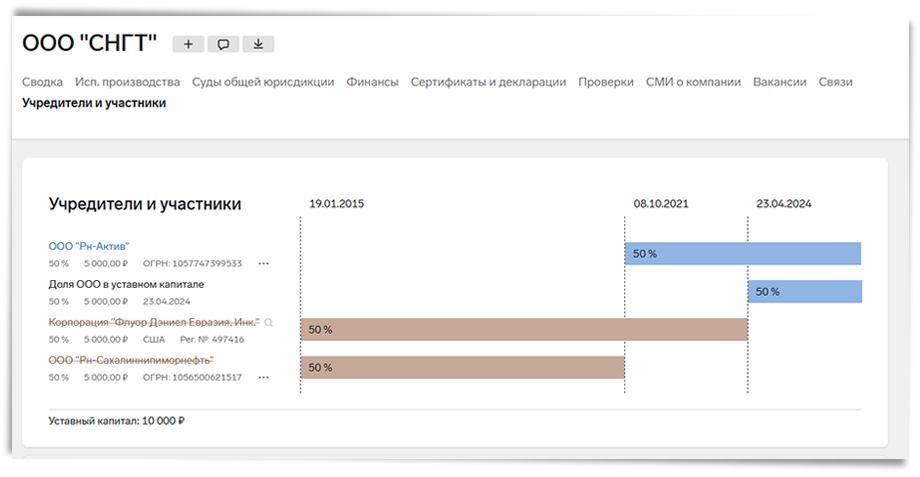Click magnifier icon beside Корпорация Флуор Дэниел Евразия
The height and width of the screenshot is (477, 920).
(269, 323)
